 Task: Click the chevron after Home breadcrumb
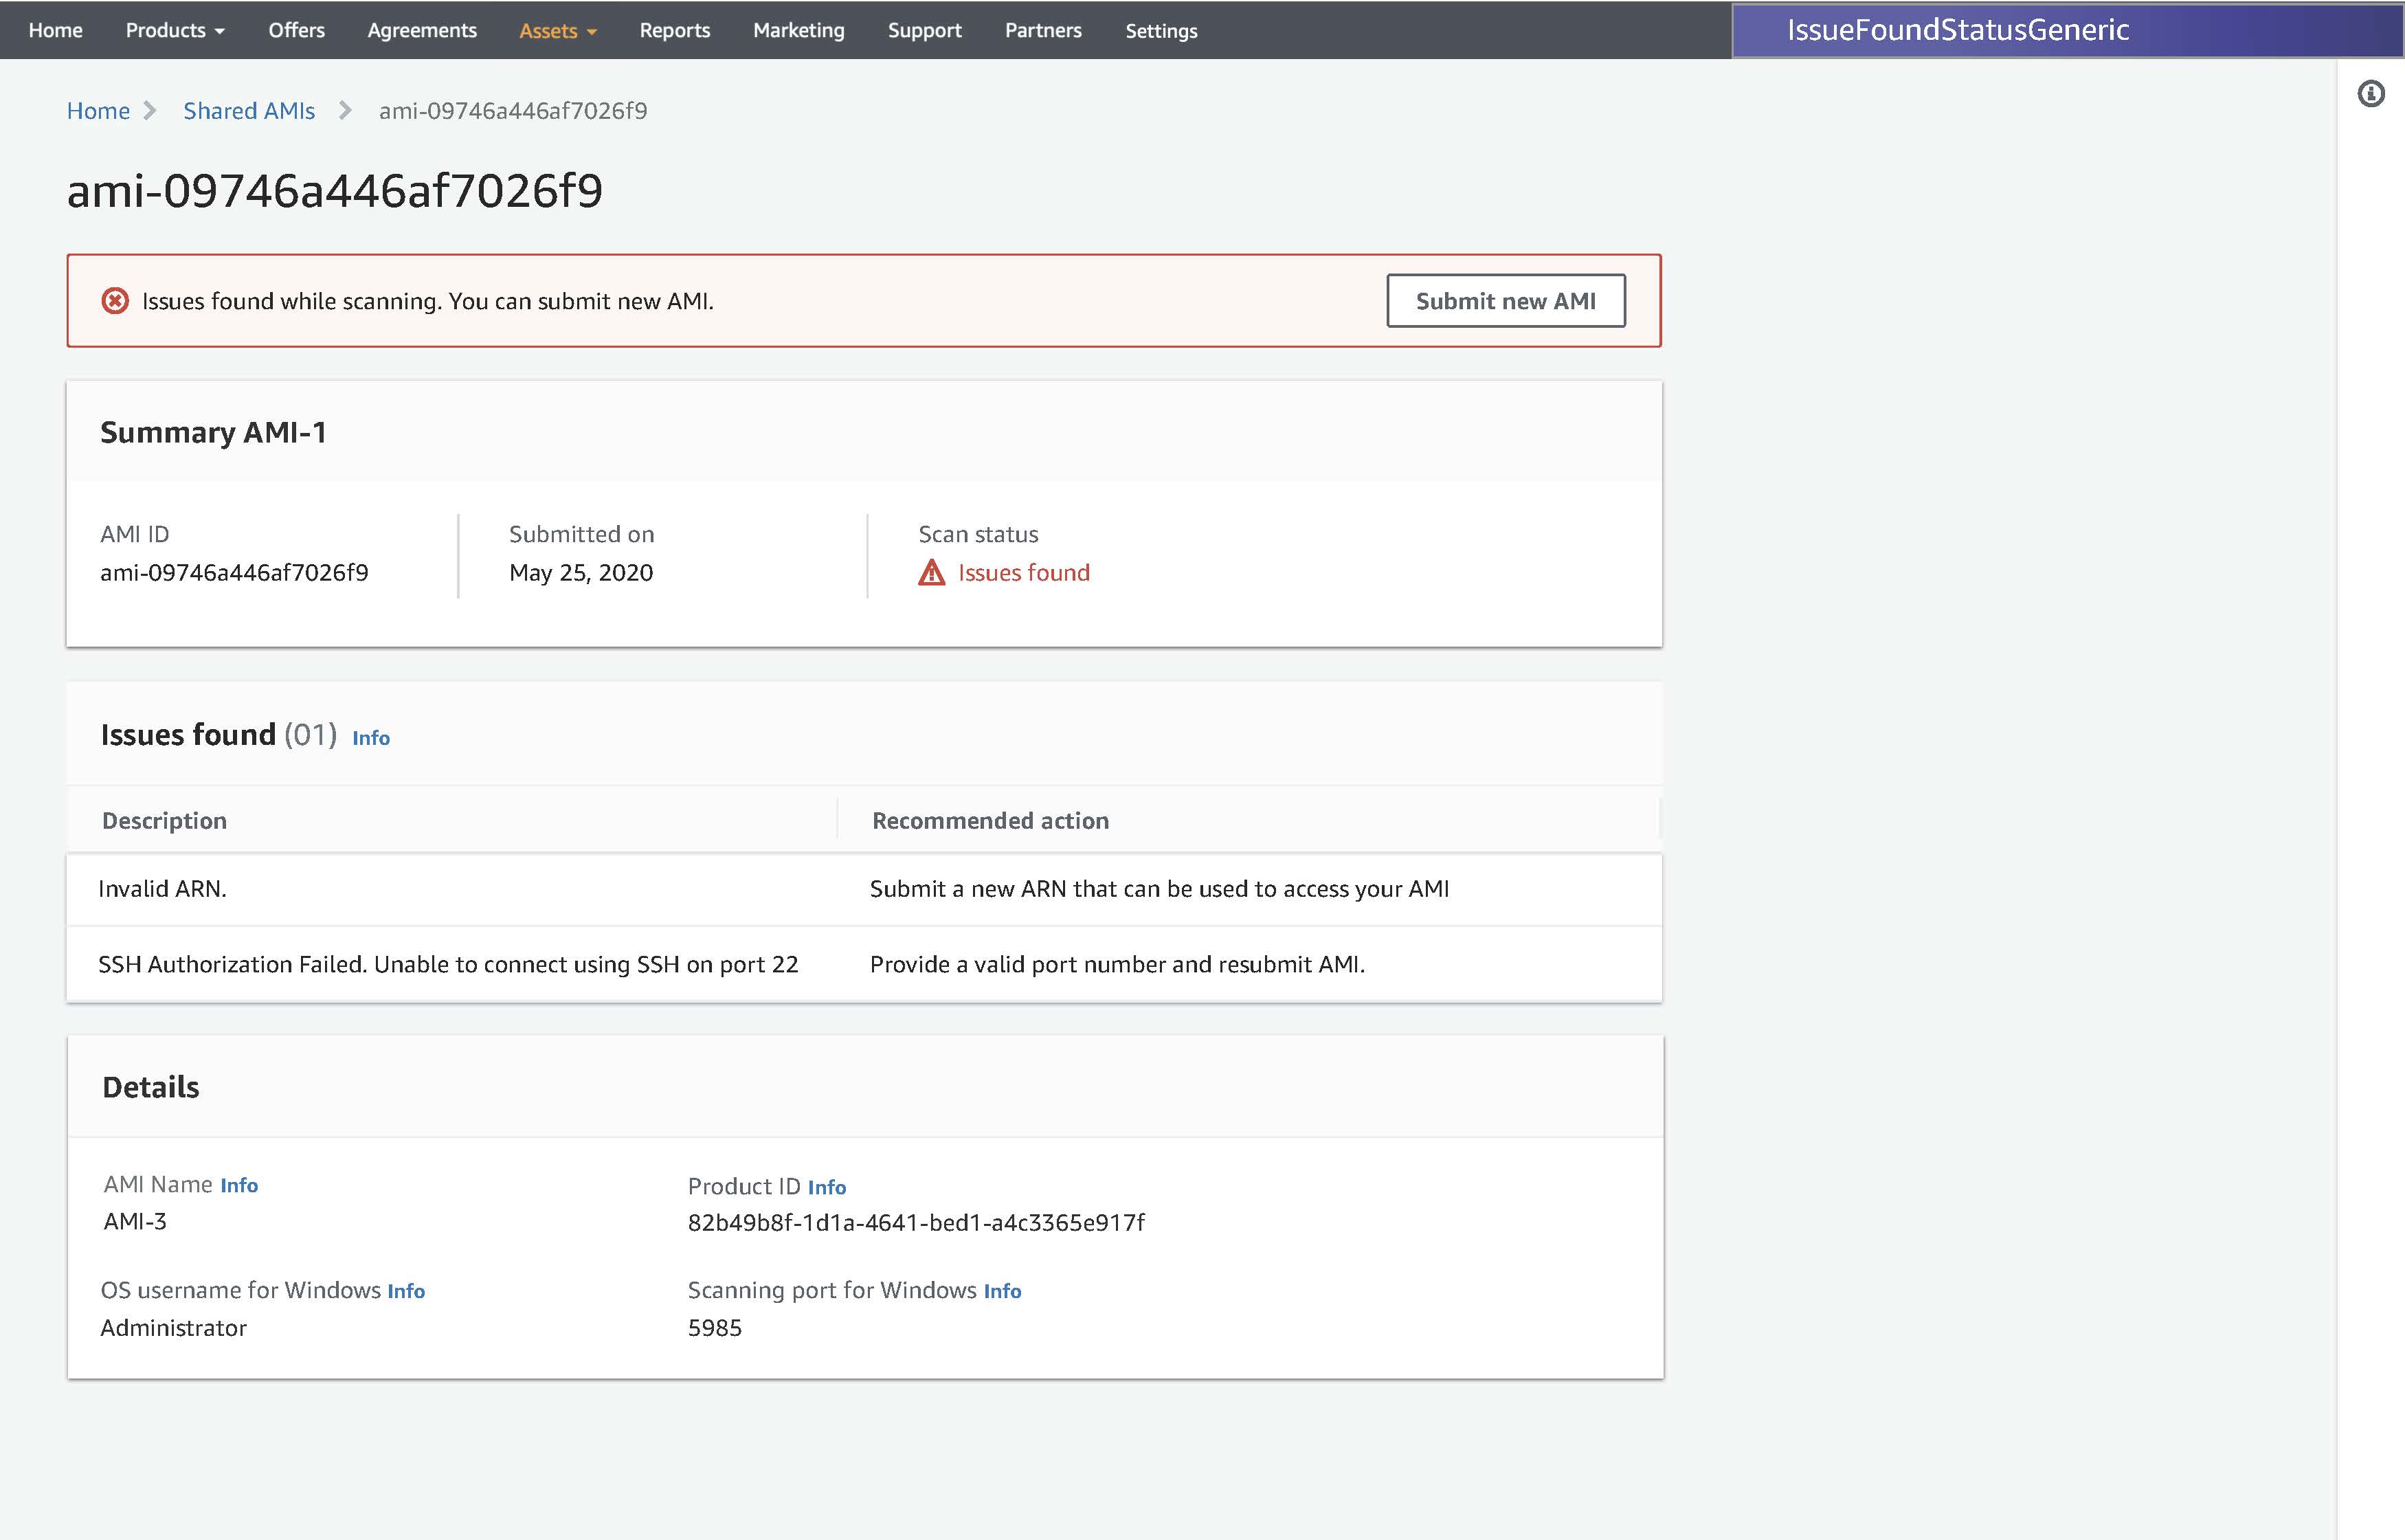click(x=150, y=111)
